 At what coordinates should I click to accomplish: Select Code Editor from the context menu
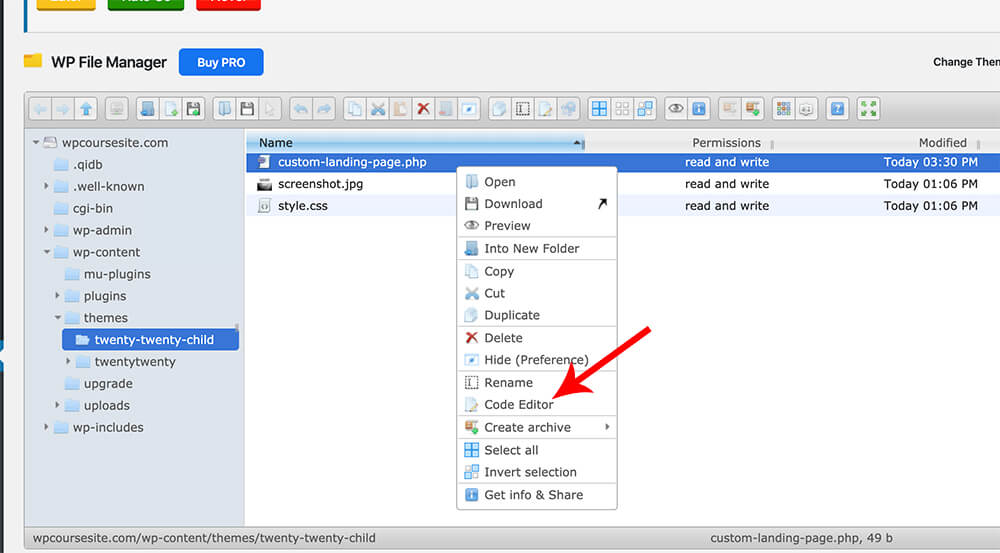[x=518, y=405]
